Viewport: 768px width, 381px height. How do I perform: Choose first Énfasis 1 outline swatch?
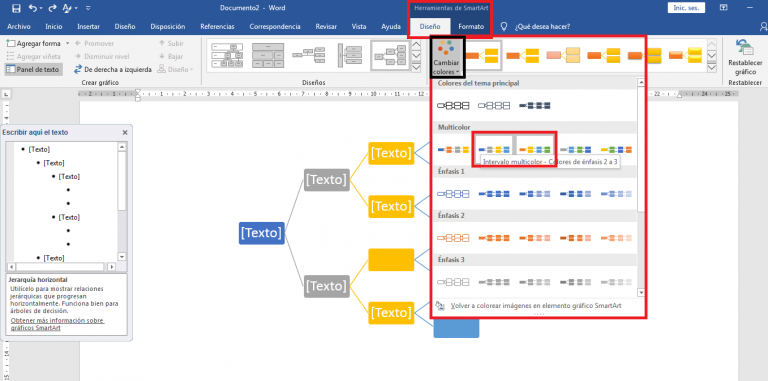click(x=453, y=194)
